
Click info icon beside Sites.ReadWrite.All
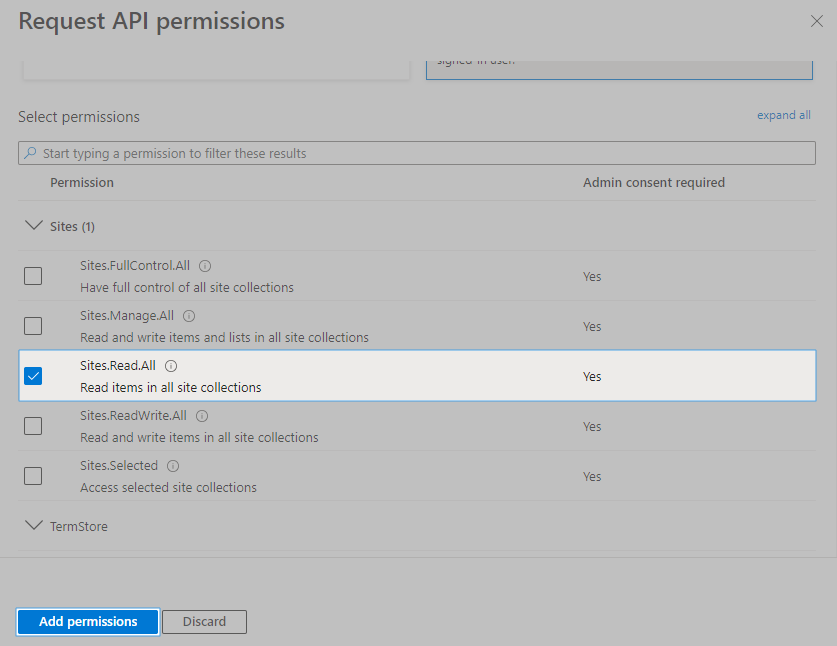(202, 416)
